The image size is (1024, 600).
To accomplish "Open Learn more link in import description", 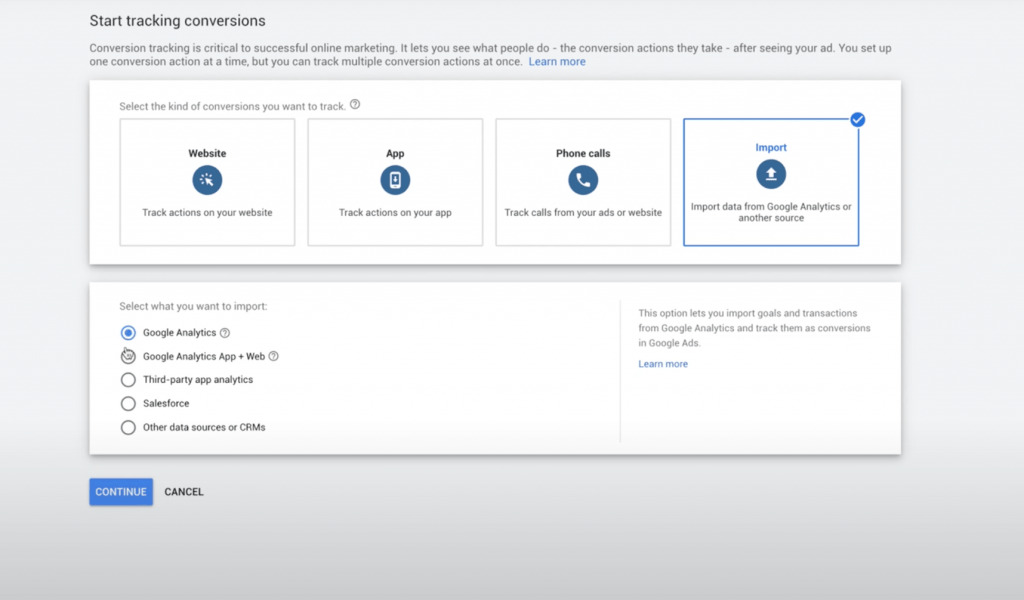I will point(663,364).
